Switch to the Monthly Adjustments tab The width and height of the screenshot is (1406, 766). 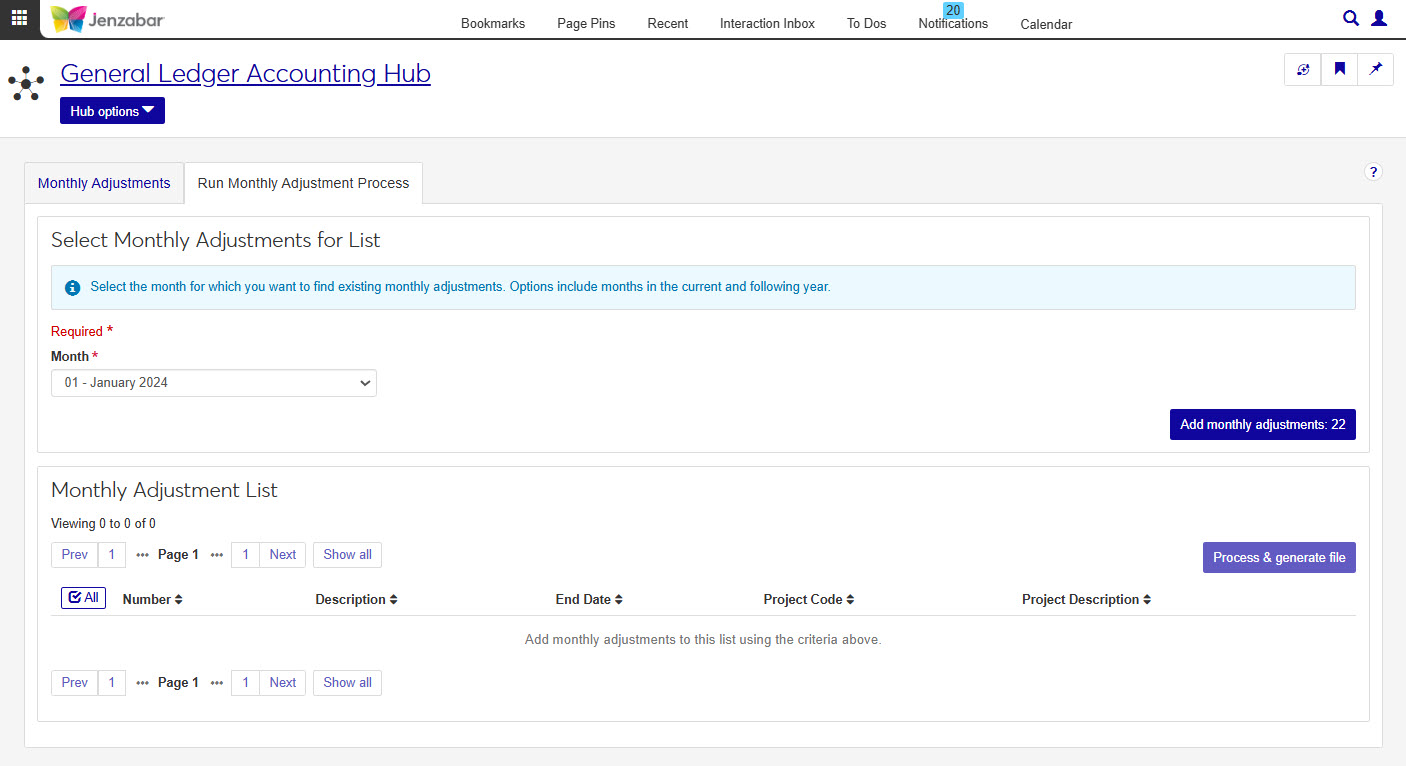click(x=104, y=184)
